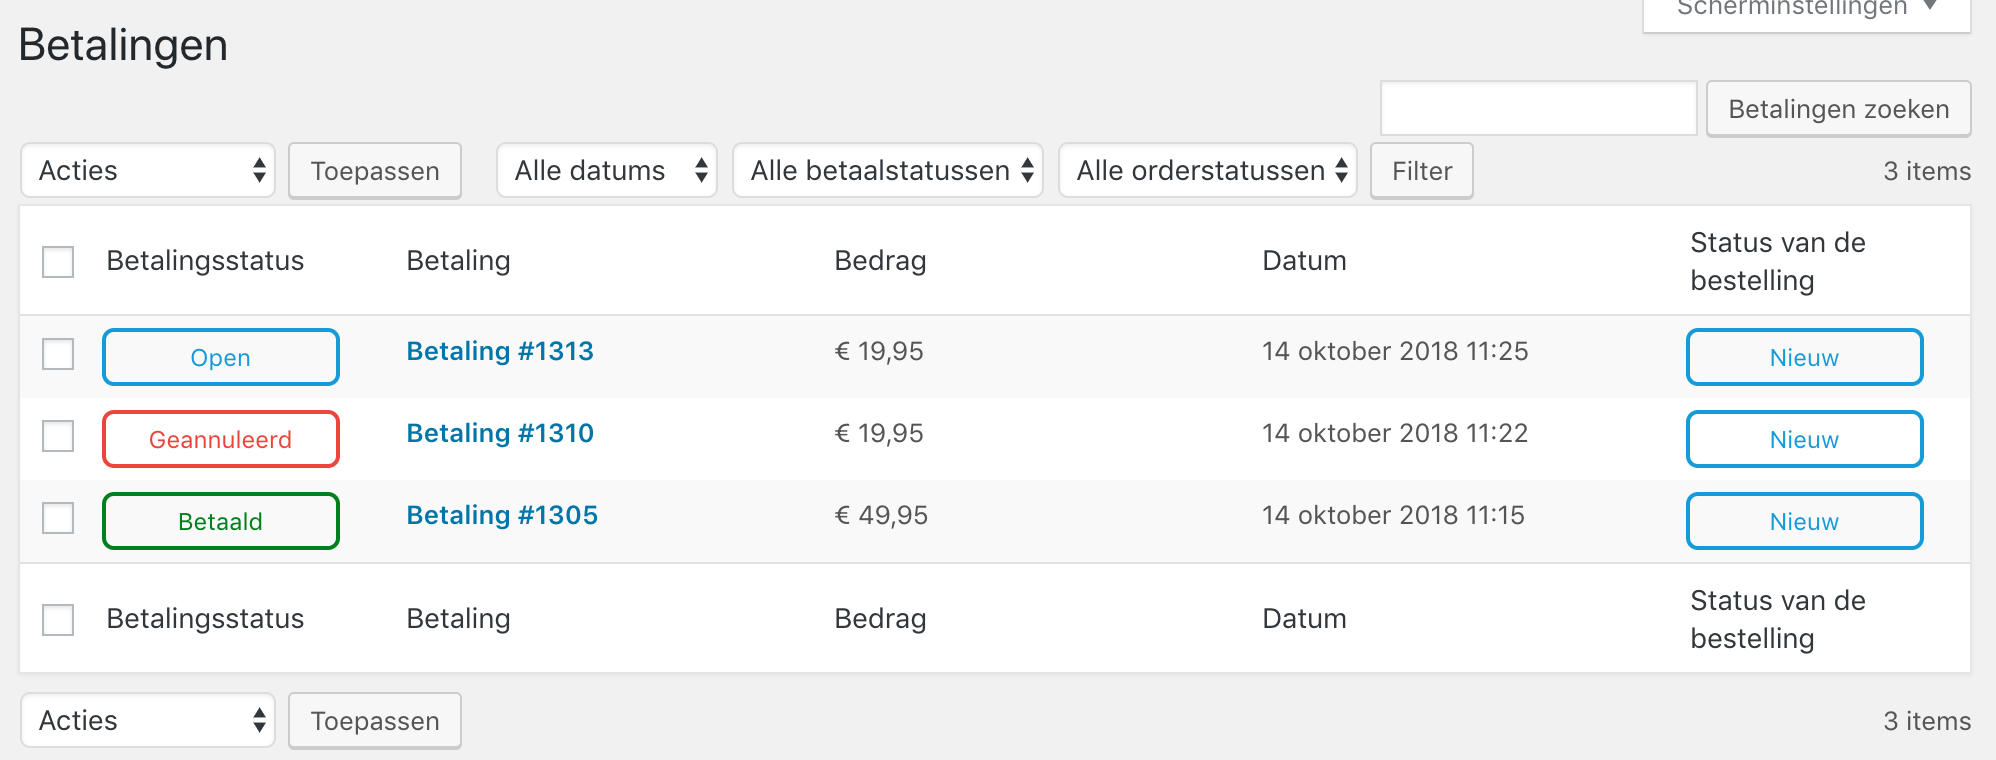Click the Betalingen zoeken button
The height and width of the screenshot is (760, 1996).
tap(1838, 109)
